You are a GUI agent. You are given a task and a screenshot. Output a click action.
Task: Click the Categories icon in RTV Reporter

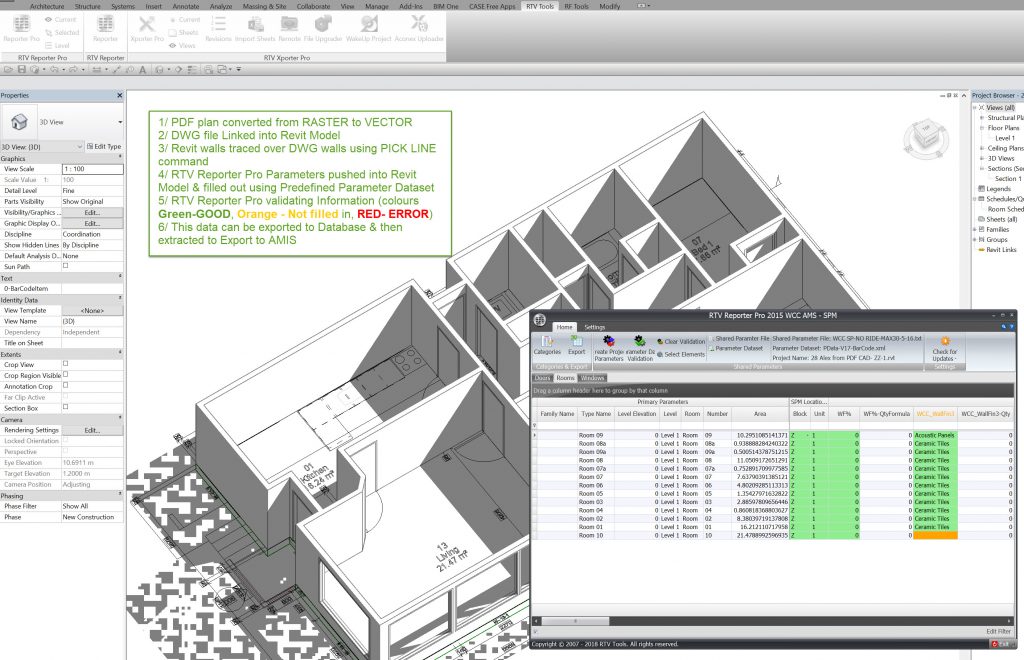click(547, 344)
